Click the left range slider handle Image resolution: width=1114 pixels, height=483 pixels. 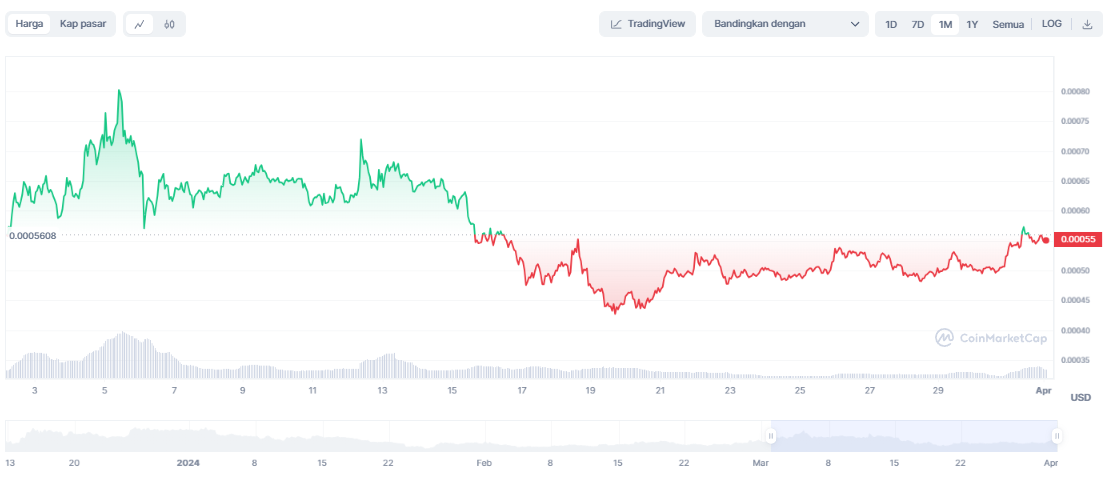click(771, 436)
